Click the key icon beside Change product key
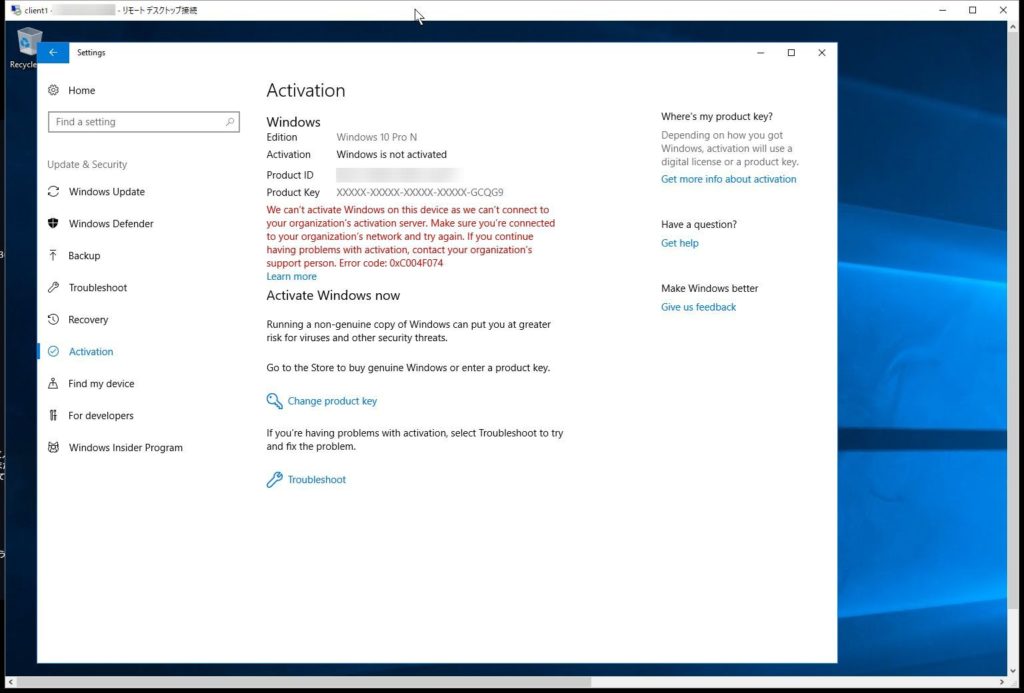The image size is (1024, 693). pos(274,401)
